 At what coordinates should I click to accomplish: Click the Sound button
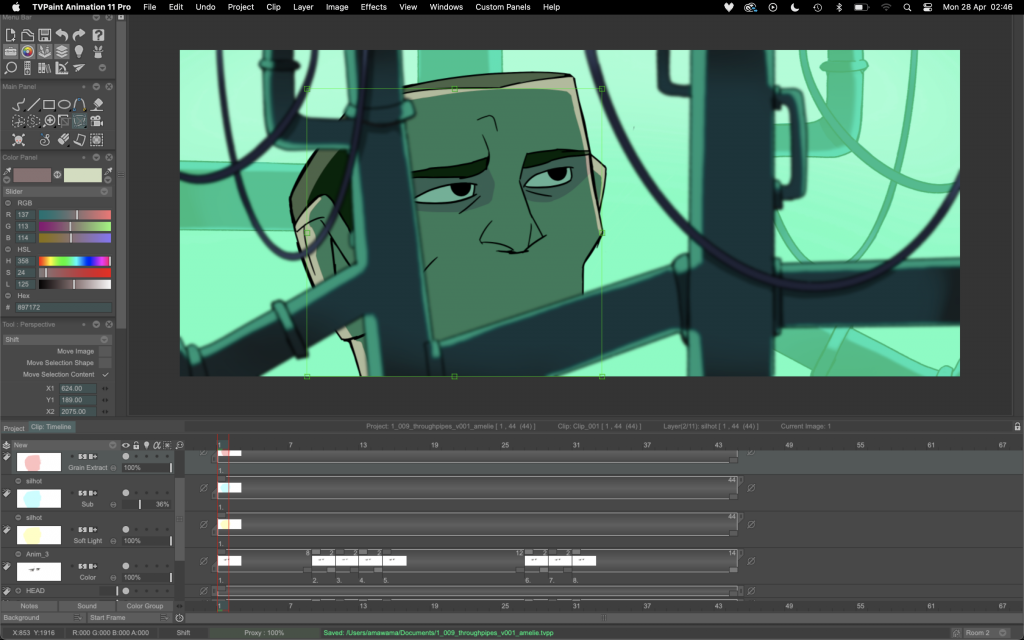[x=87, y=606]
